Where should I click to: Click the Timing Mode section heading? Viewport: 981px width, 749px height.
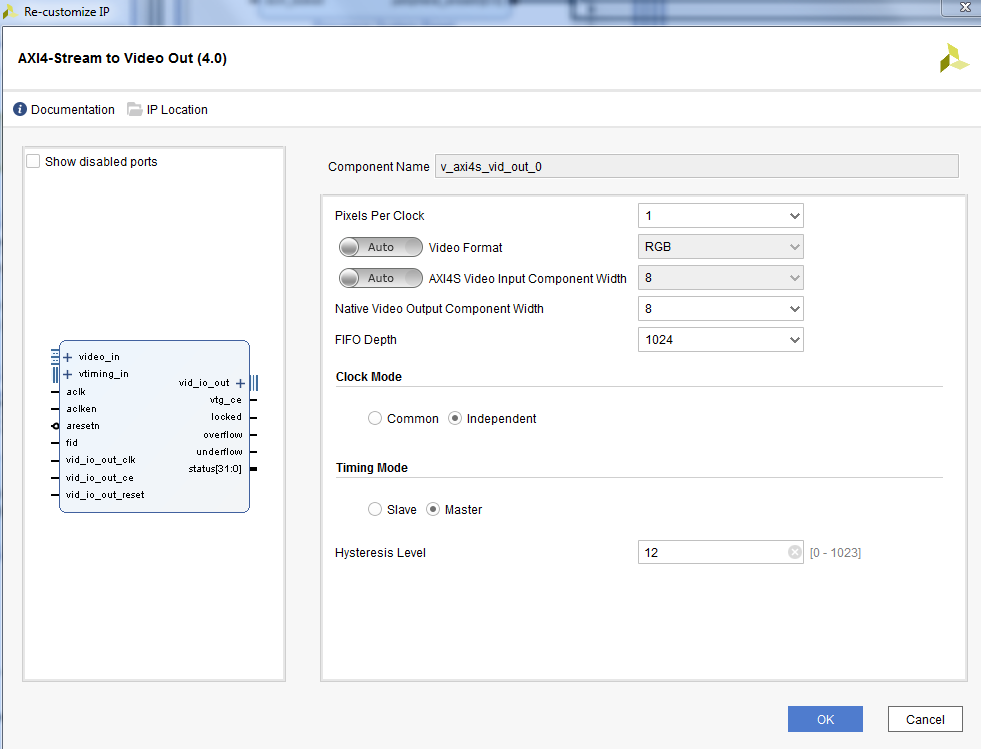[x=372, y=467]
